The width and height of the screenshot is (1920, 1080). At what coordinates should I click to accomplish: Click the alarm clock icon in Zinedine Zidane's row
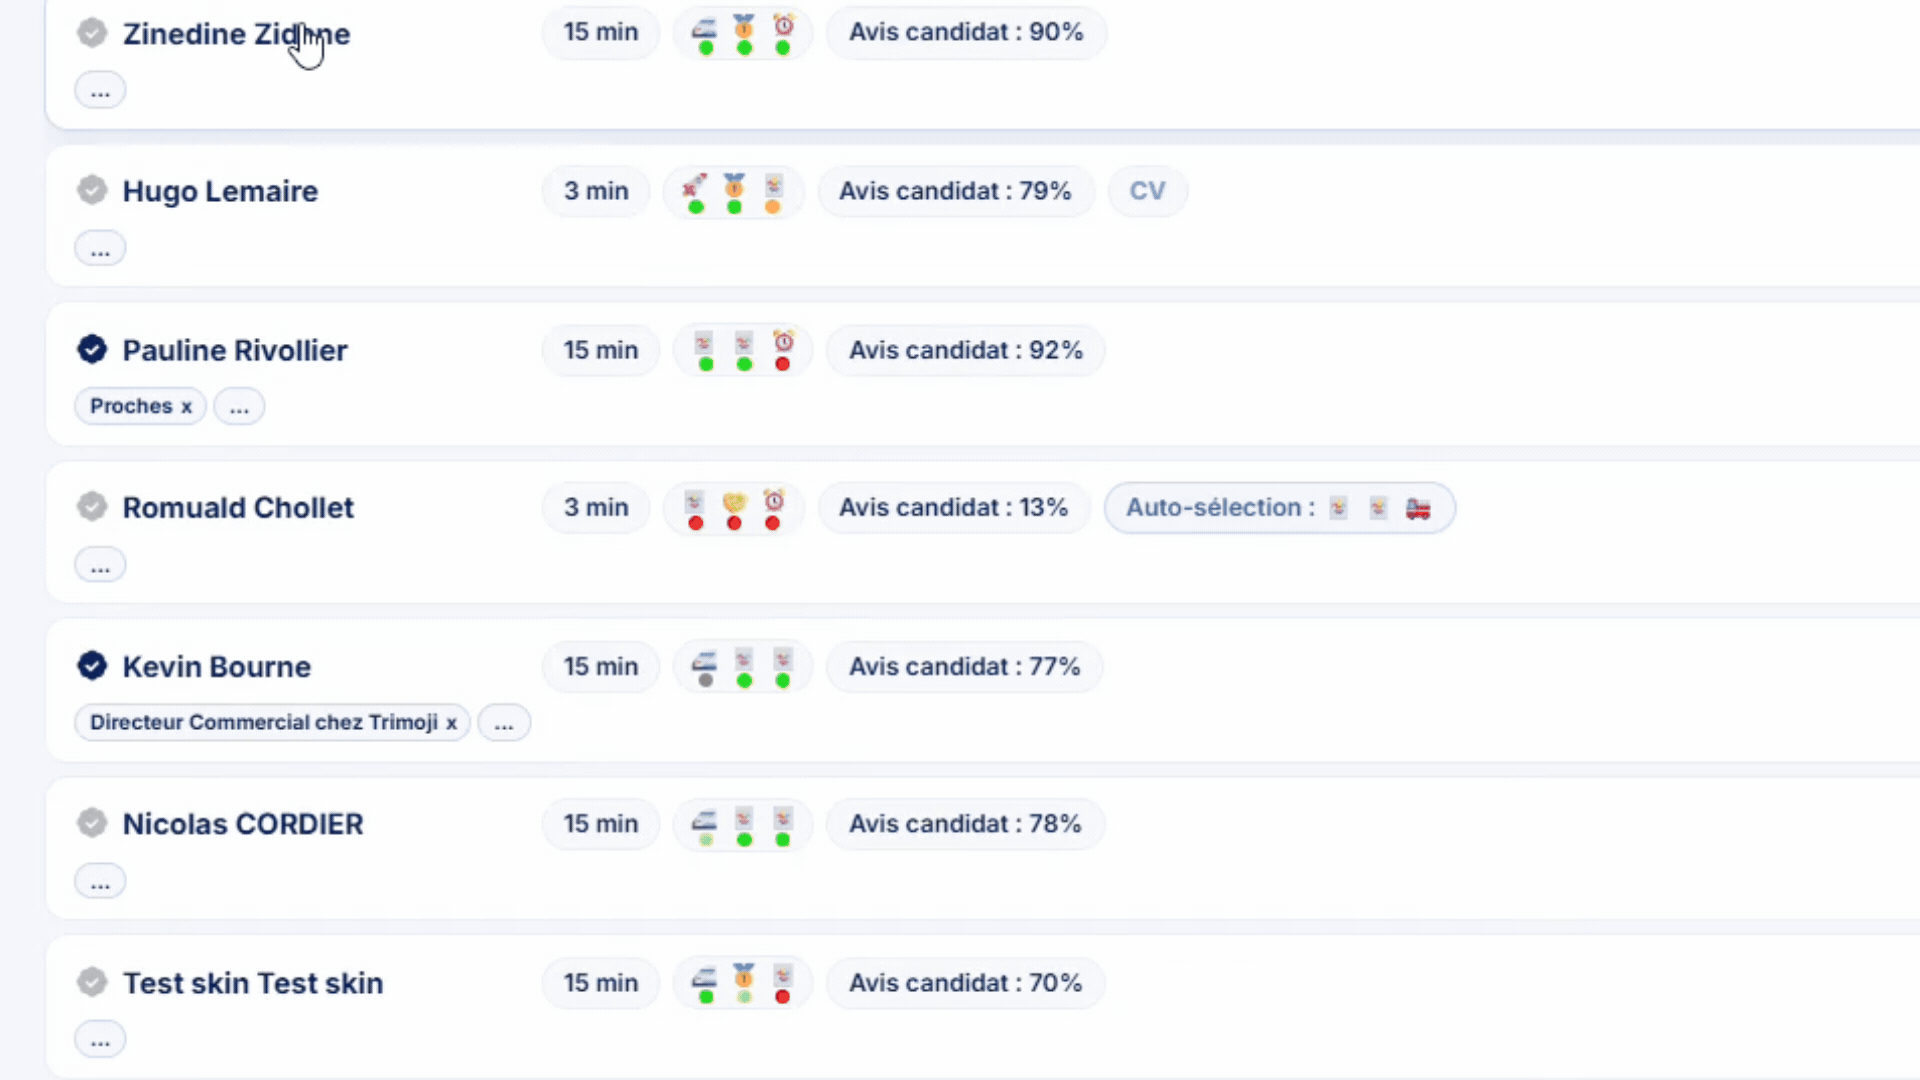pos(783,25)
